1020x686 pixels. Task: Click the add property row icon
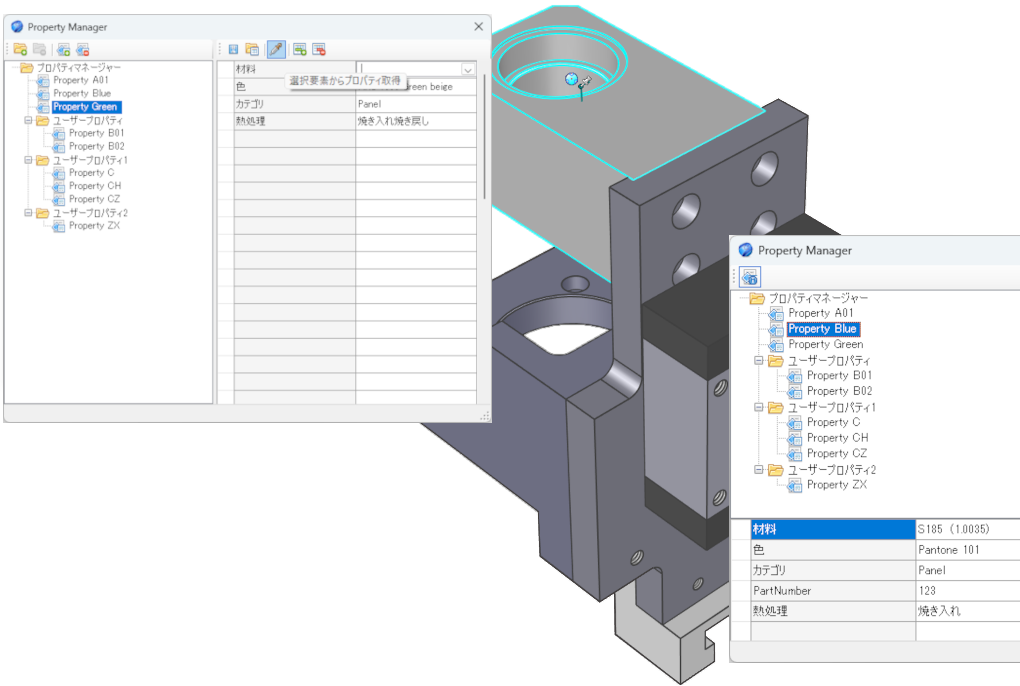300,49
